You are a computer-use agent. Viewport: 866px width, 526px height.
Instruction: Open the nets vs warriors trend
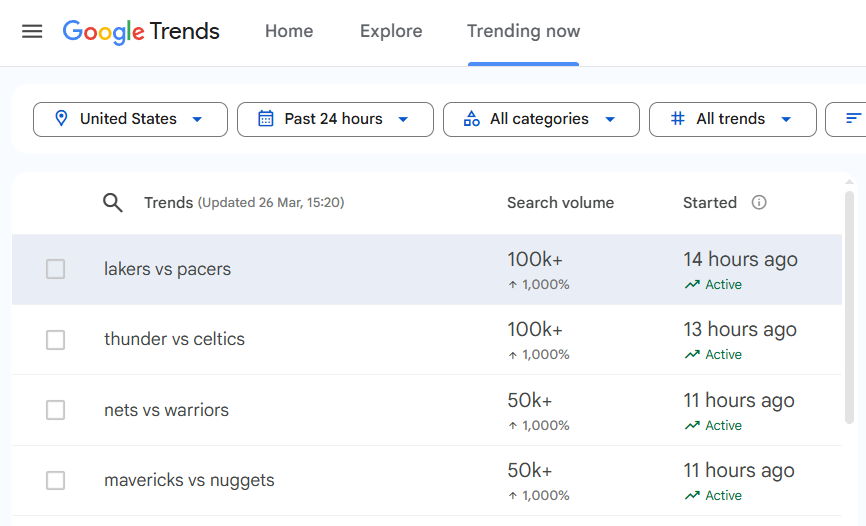166,410
